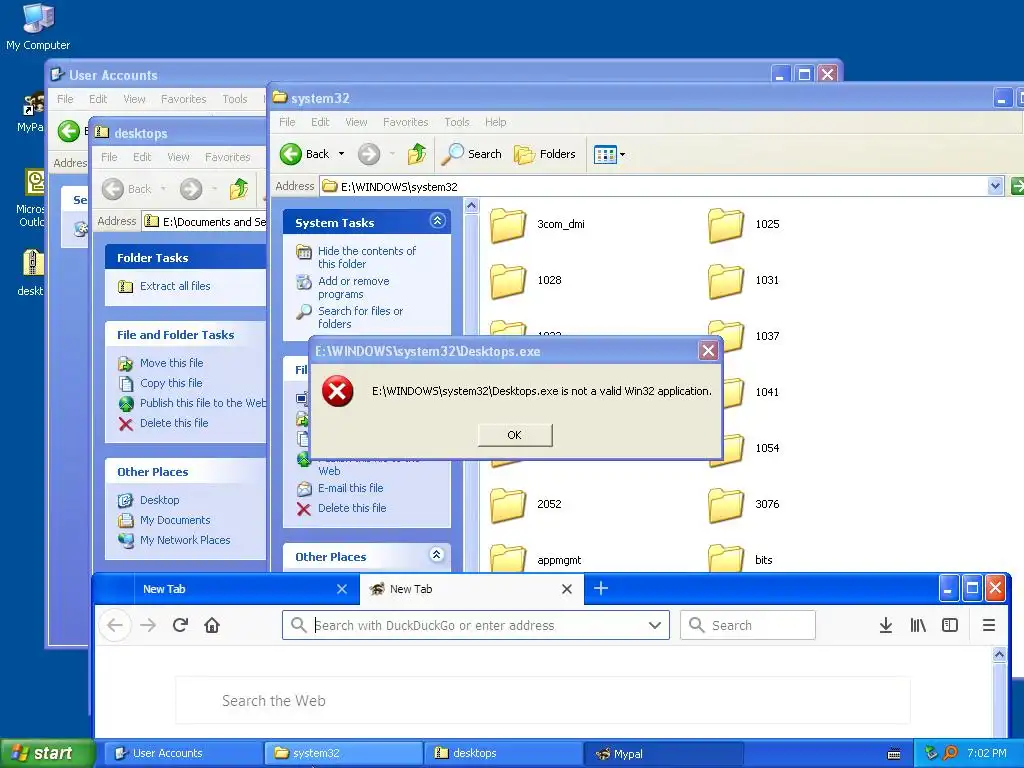Click Copy this file in desktops window

point(171,383)
